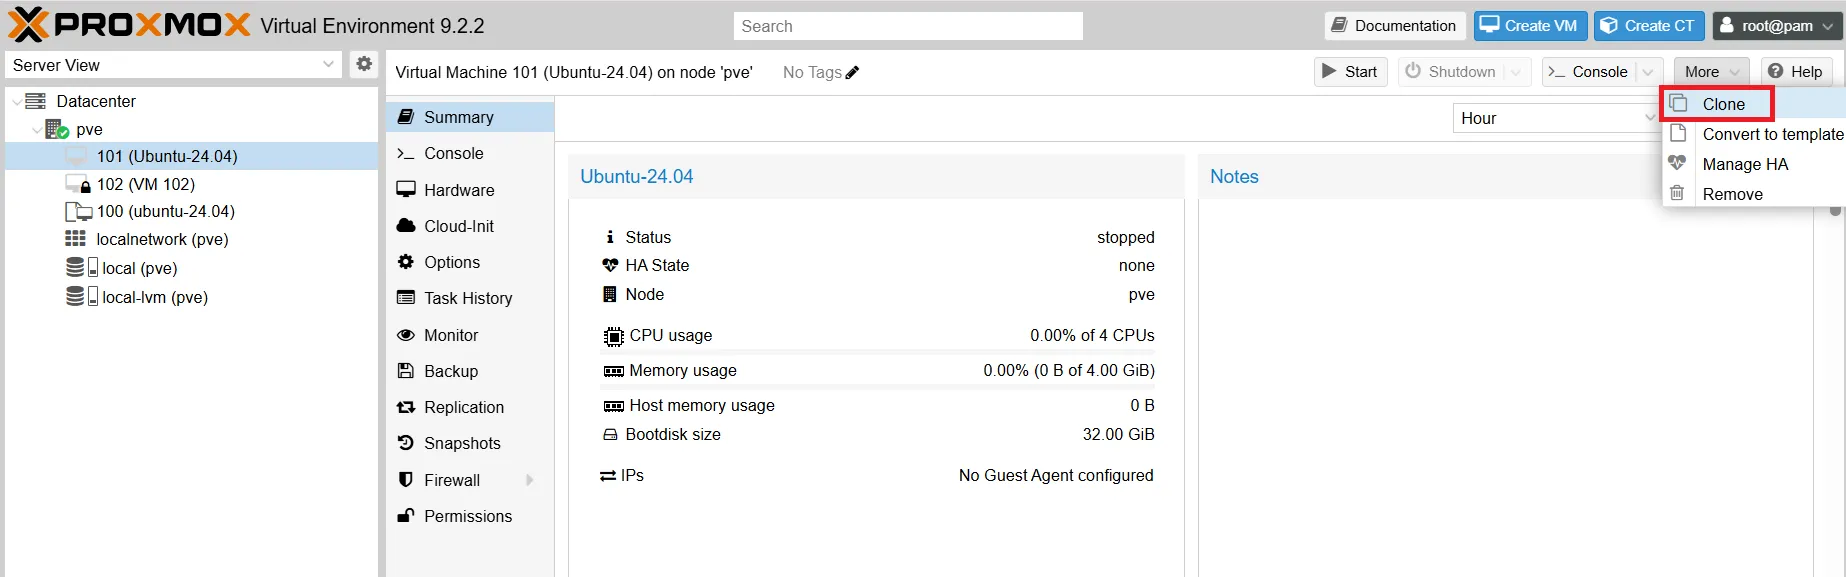The height and width of the screenshot is (577, 1846).
Task: Click the localnetwork grid icon
Action: coord(76,239)
